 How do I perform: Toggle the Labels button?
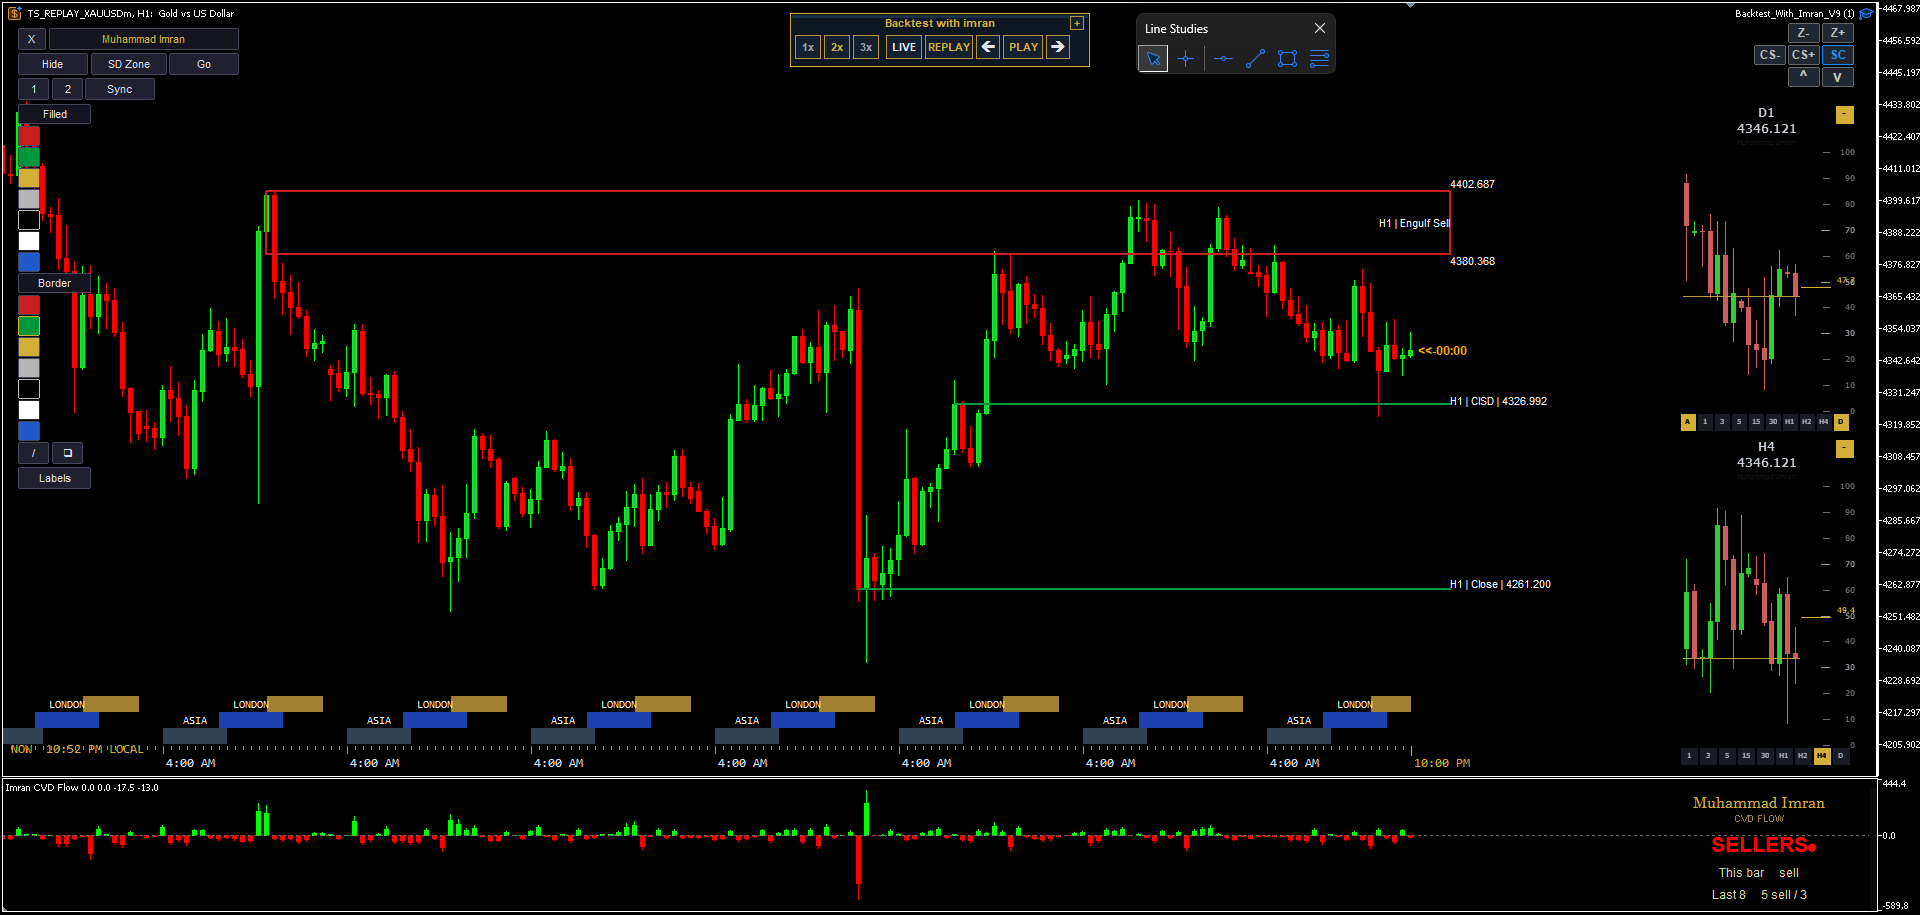tap(55, 478)
